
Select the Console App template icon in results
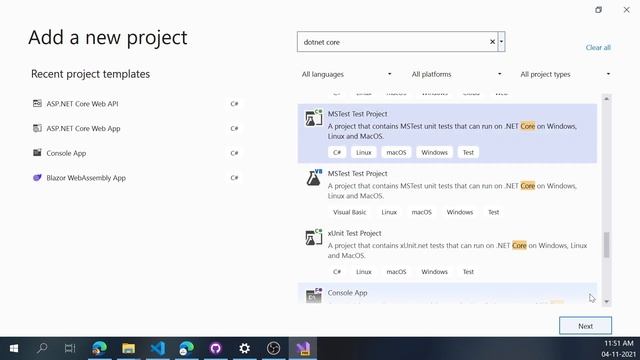[313, 296]
